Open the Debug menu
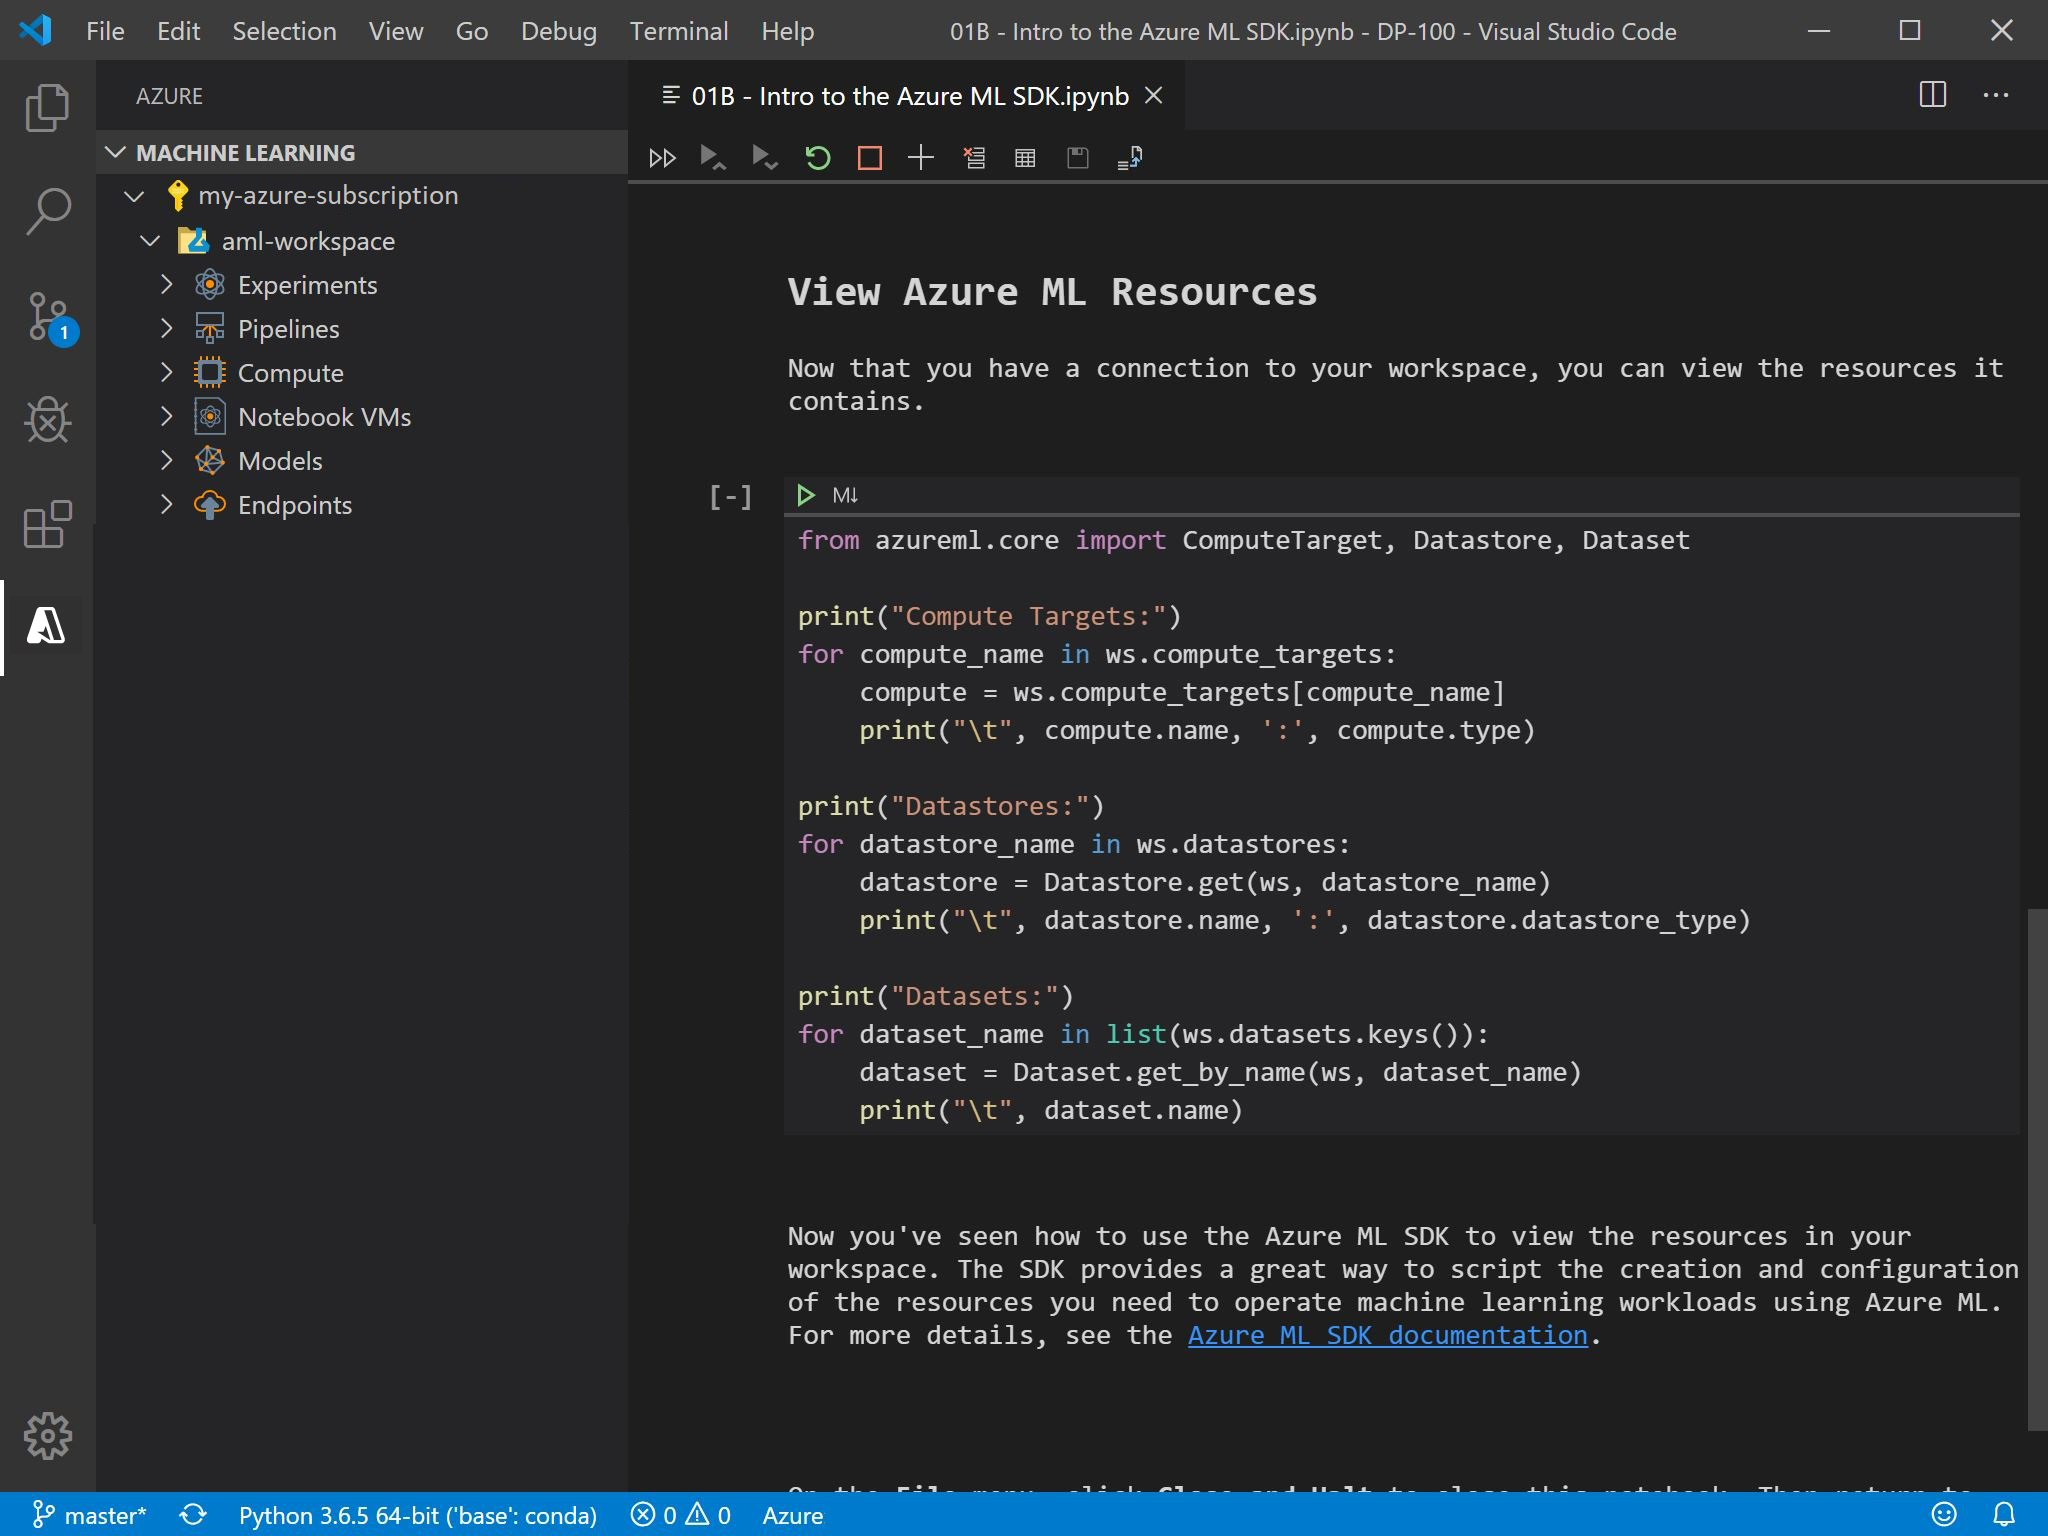Viewport: 2048px width, 1536px height. [x=558, y=31]
